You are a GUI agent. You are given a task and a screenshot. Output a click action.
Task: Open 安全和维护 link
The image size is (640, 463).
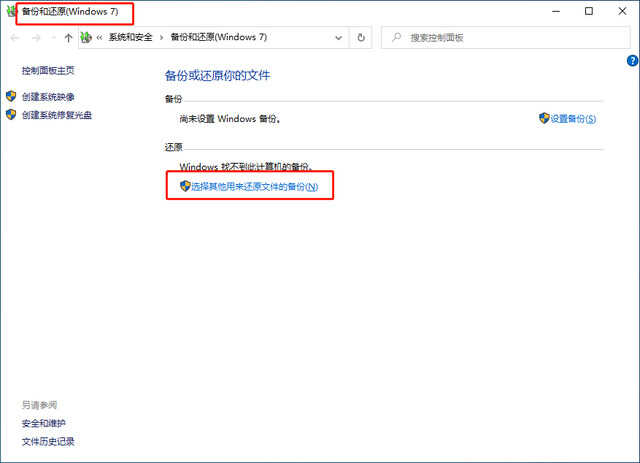[44, 423]
